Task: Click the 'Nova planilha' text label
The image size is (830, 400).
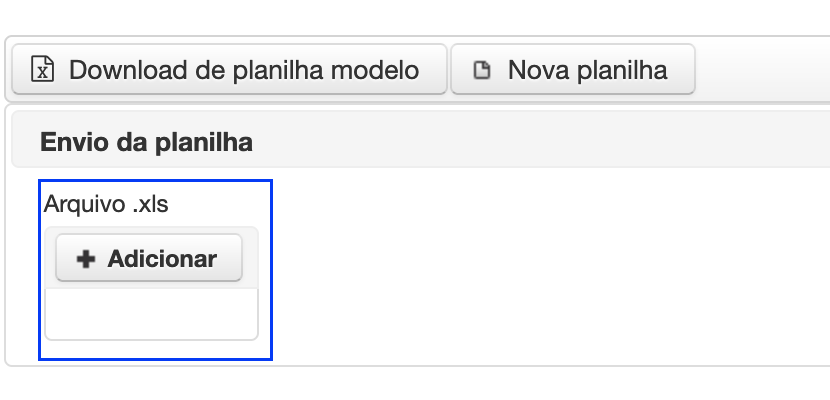Action: (588, 70)
